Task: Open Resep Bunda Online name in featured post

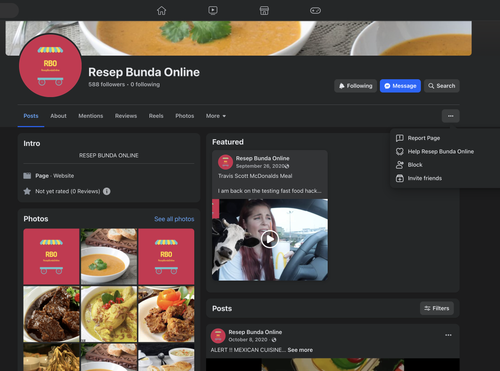Action: click(x=263, y=158)
